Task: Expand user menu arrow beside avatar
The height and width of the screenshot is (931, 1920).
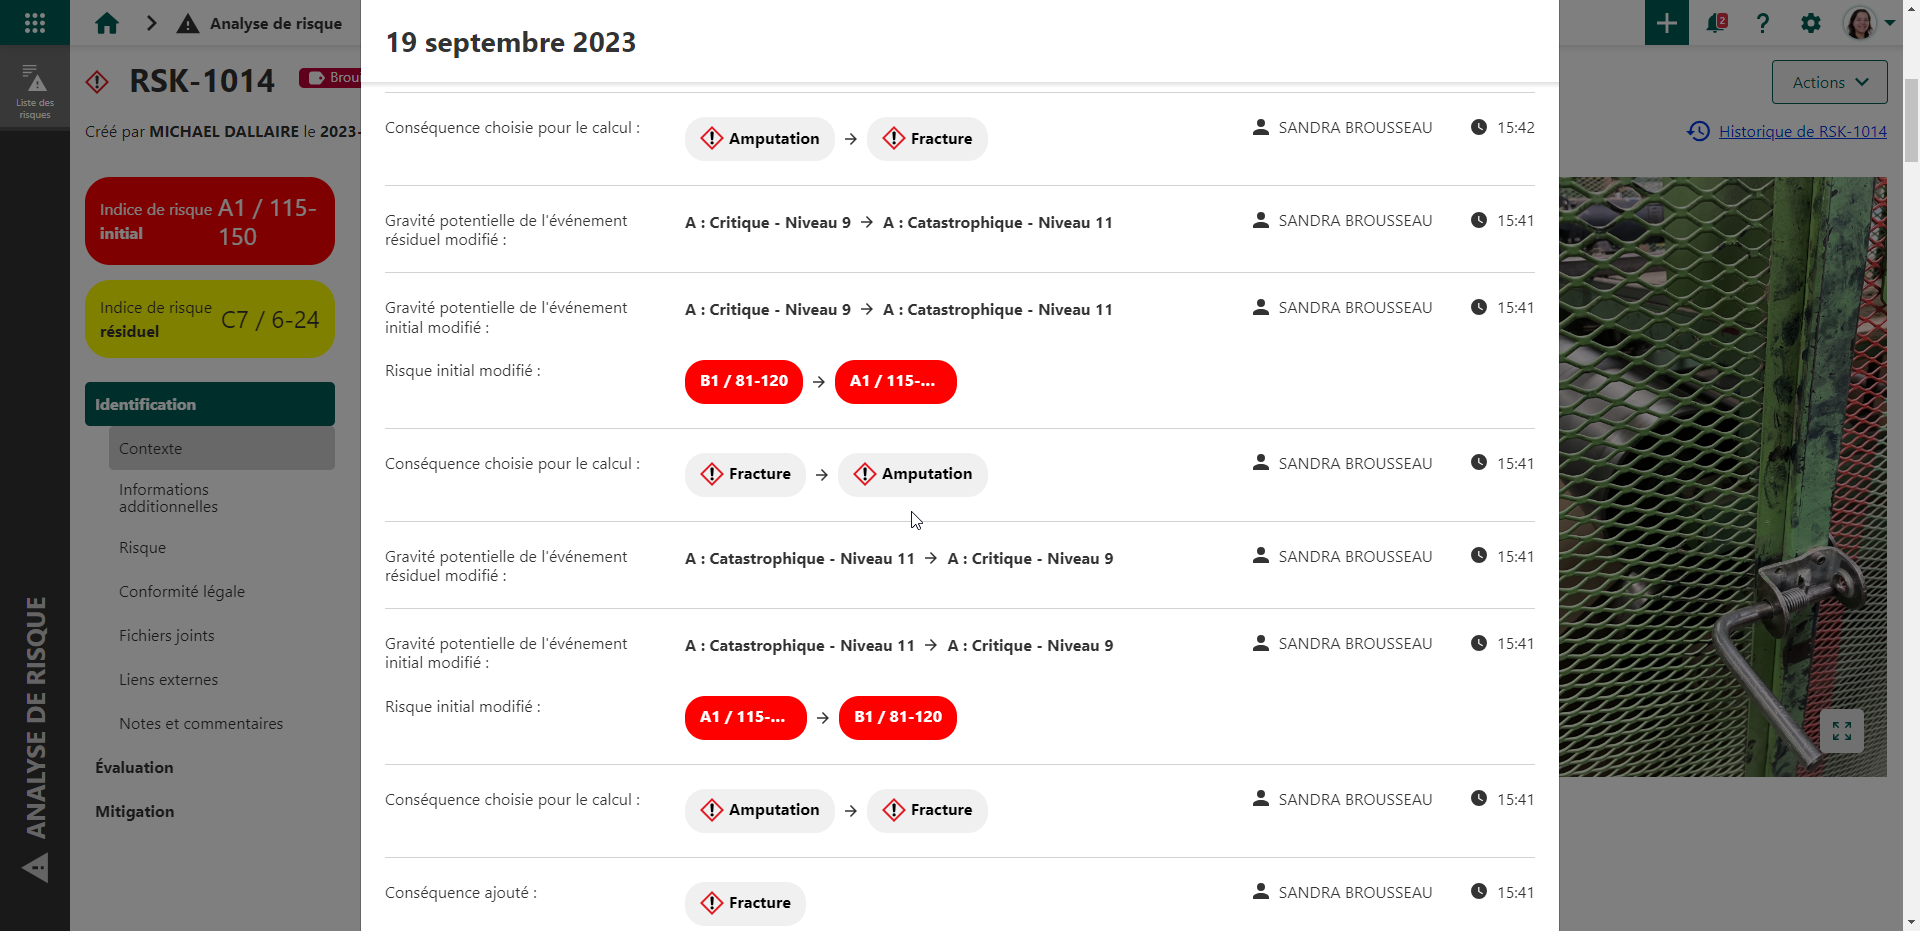Action: coord(1889,23)
